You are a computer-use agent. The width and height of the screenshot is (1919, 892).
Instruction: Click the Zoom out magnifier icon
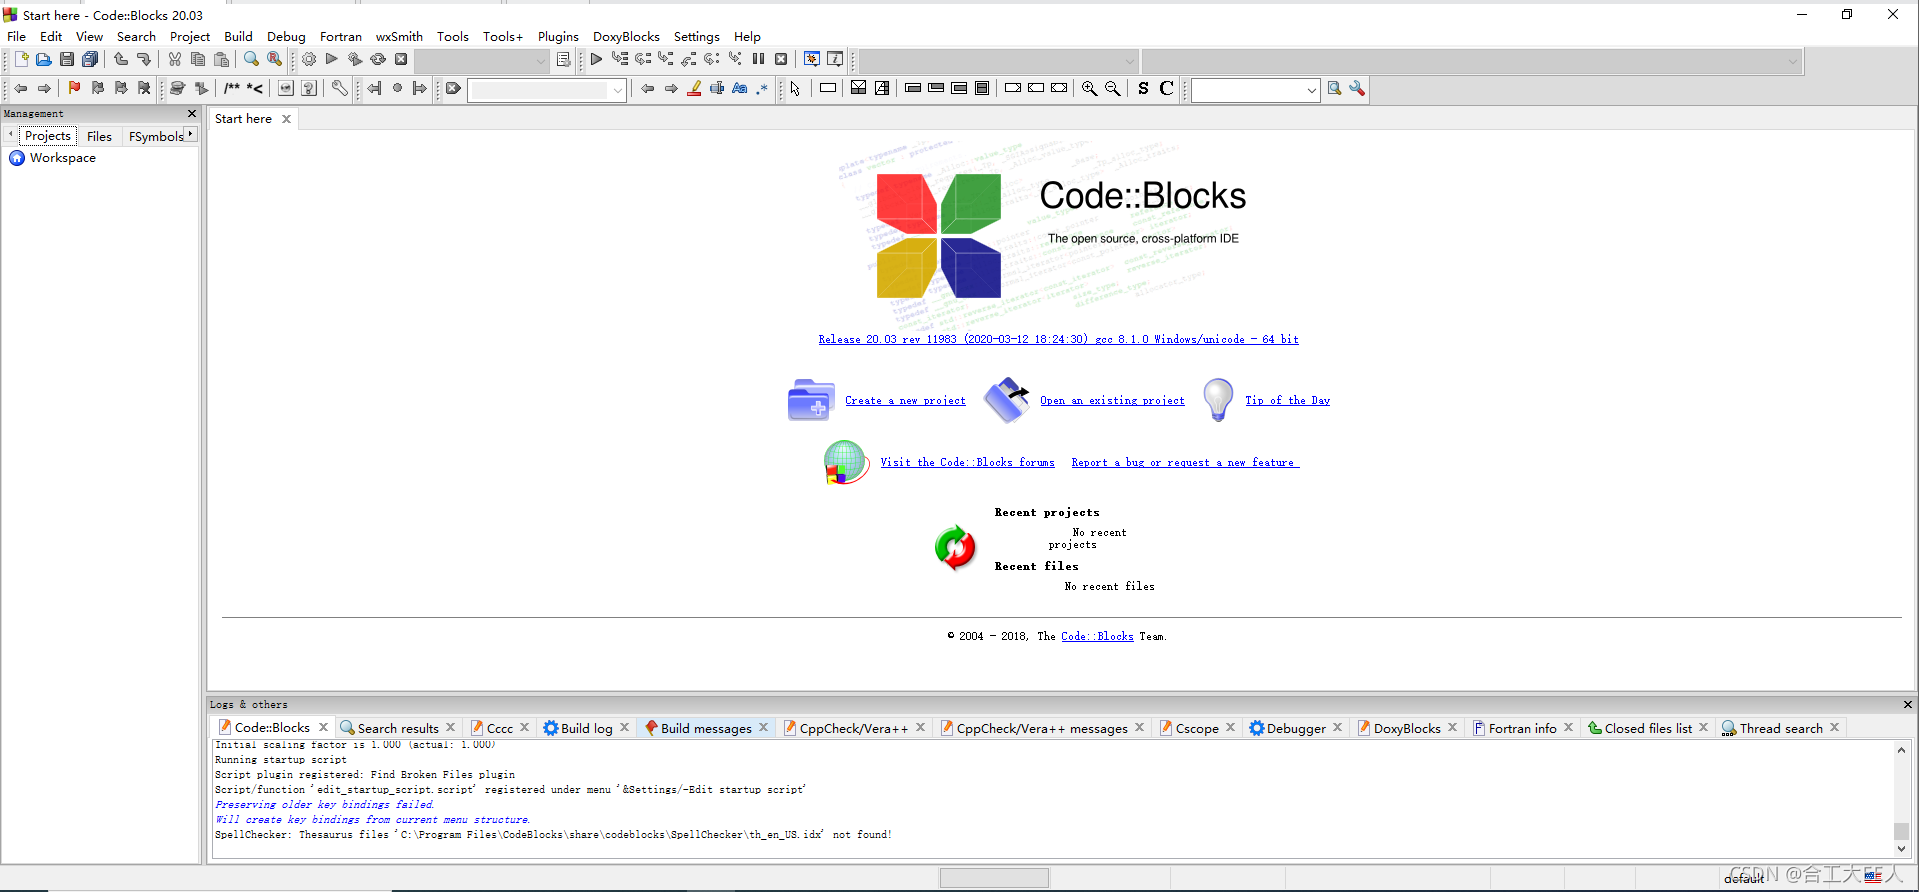1113,89
